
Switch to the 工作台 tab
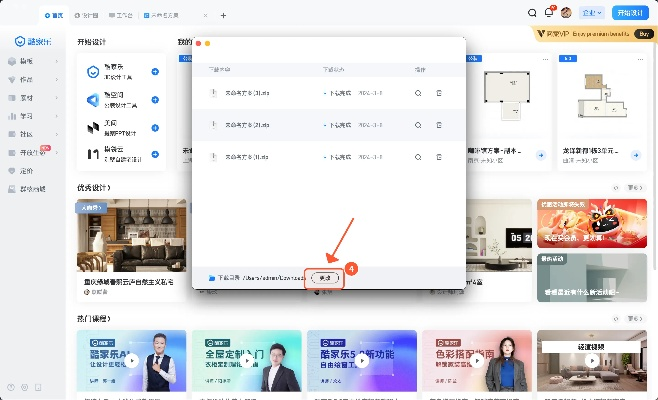[x=121, y=16]
